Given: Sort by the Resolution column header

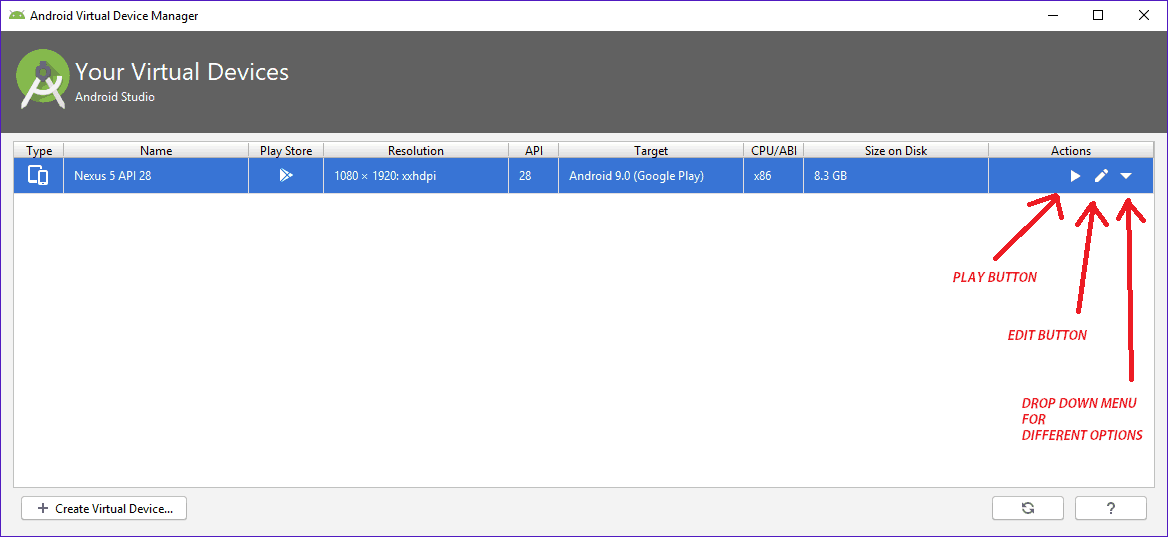Looking at the screenshot, I should point(416,150).
